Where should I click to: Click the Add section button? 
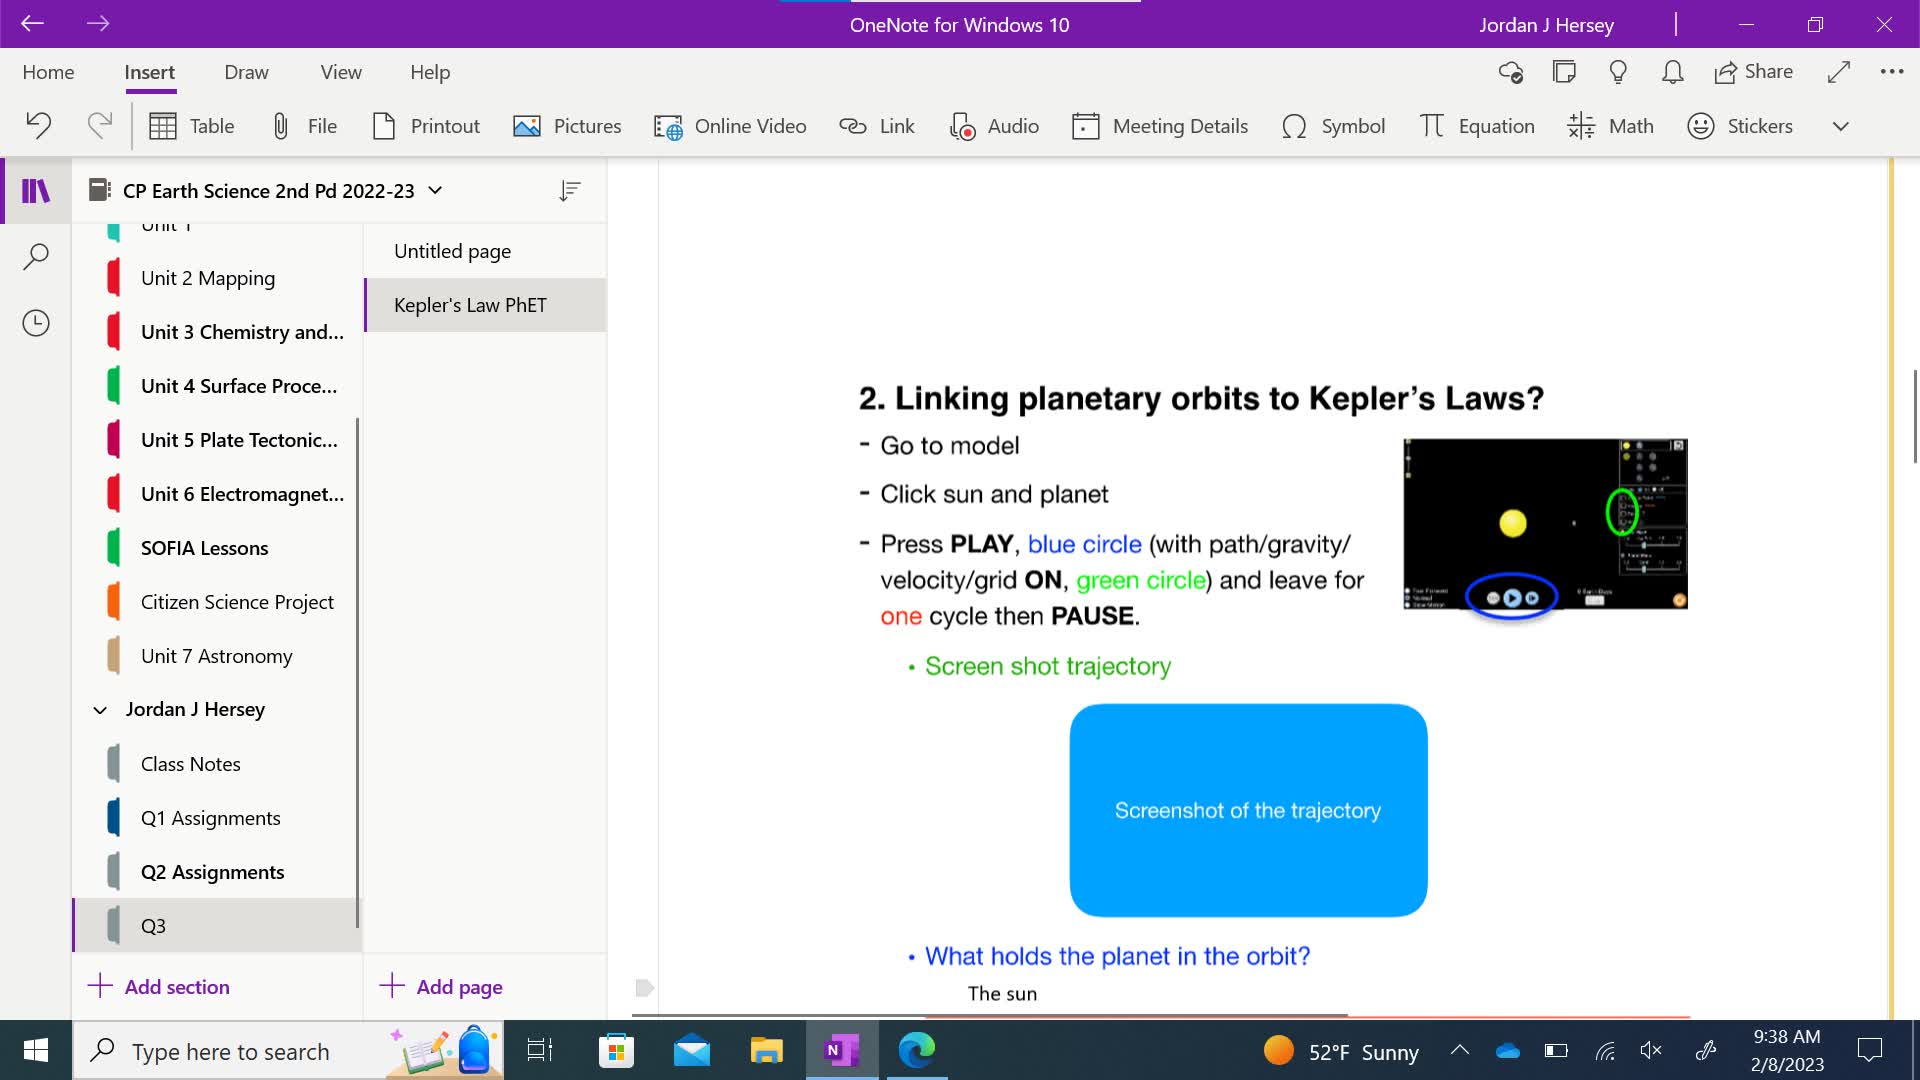(x=160, y=987)
